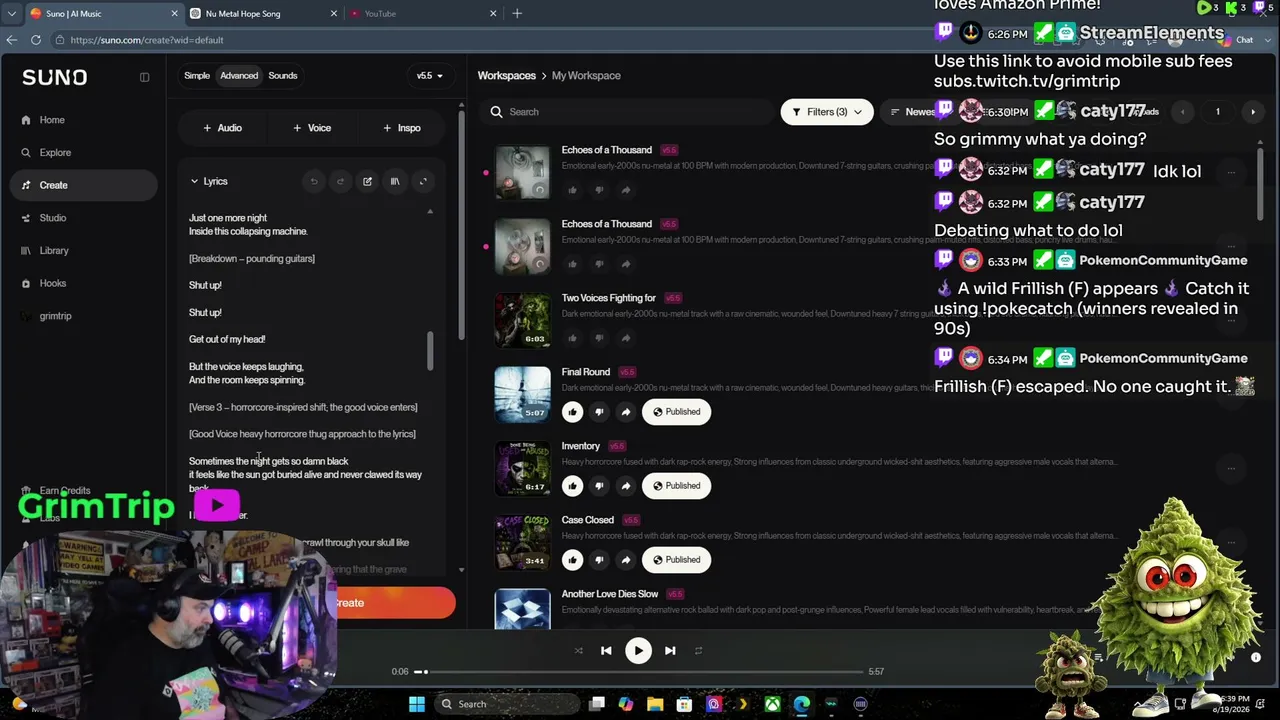Screen dimensions: 1280x720
Task: Open the Windows Start menu
Action: [x=417, y=704]
